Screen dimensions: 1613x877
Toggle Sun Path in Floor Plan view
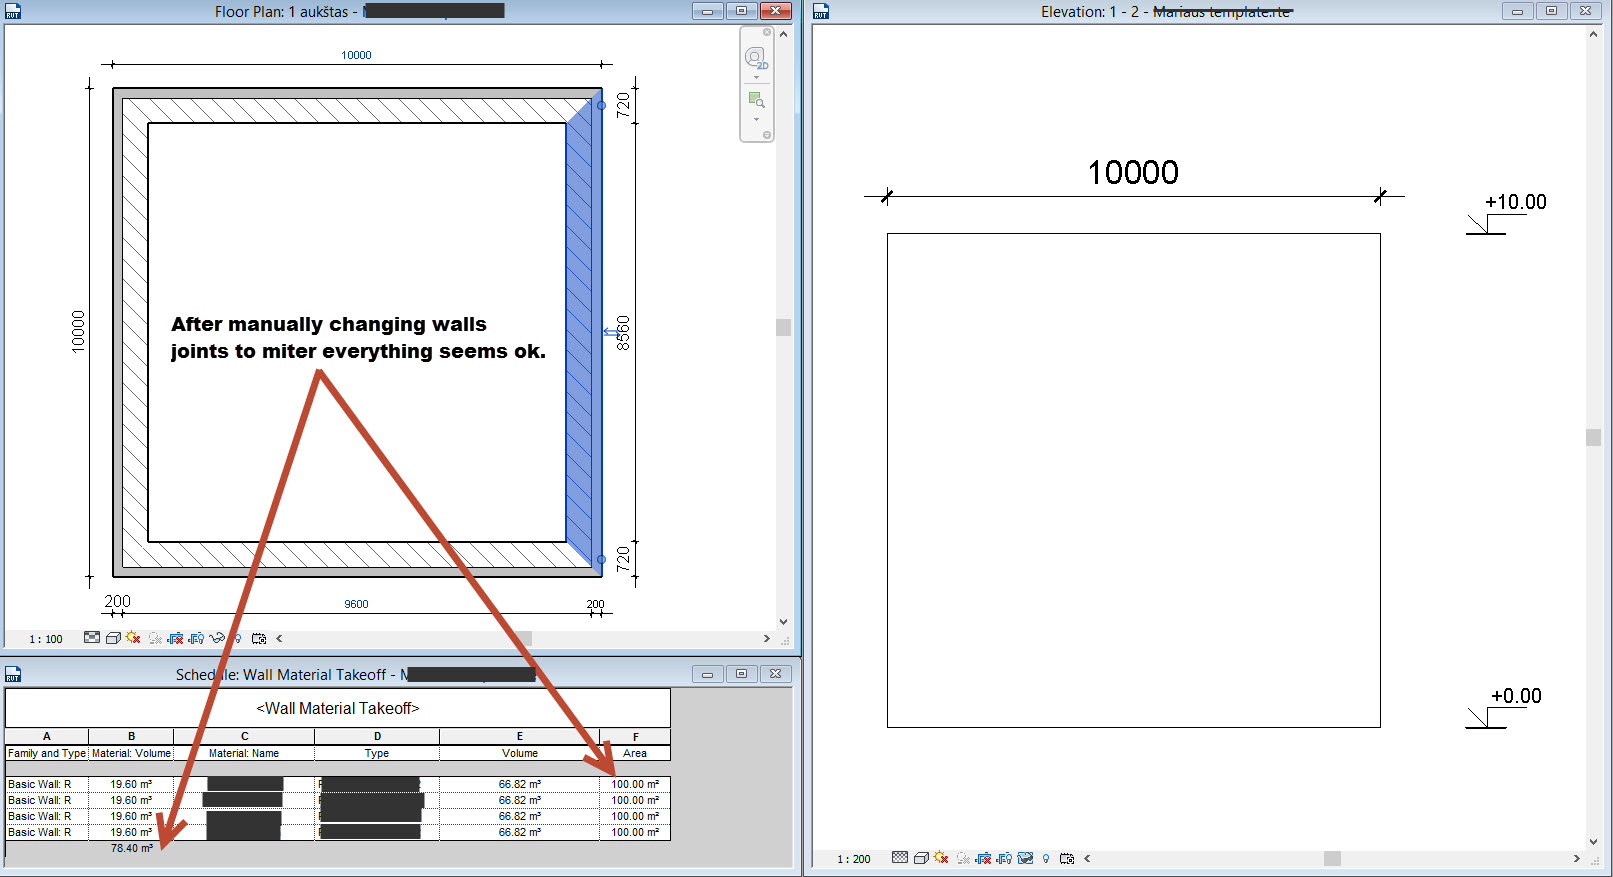(133, 638)
